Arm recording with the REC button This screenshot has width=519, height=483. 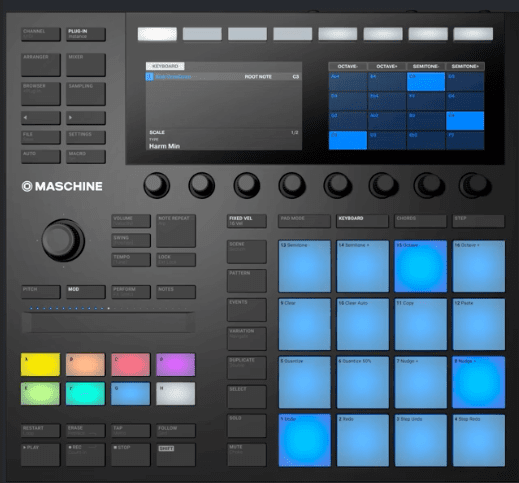86,454
